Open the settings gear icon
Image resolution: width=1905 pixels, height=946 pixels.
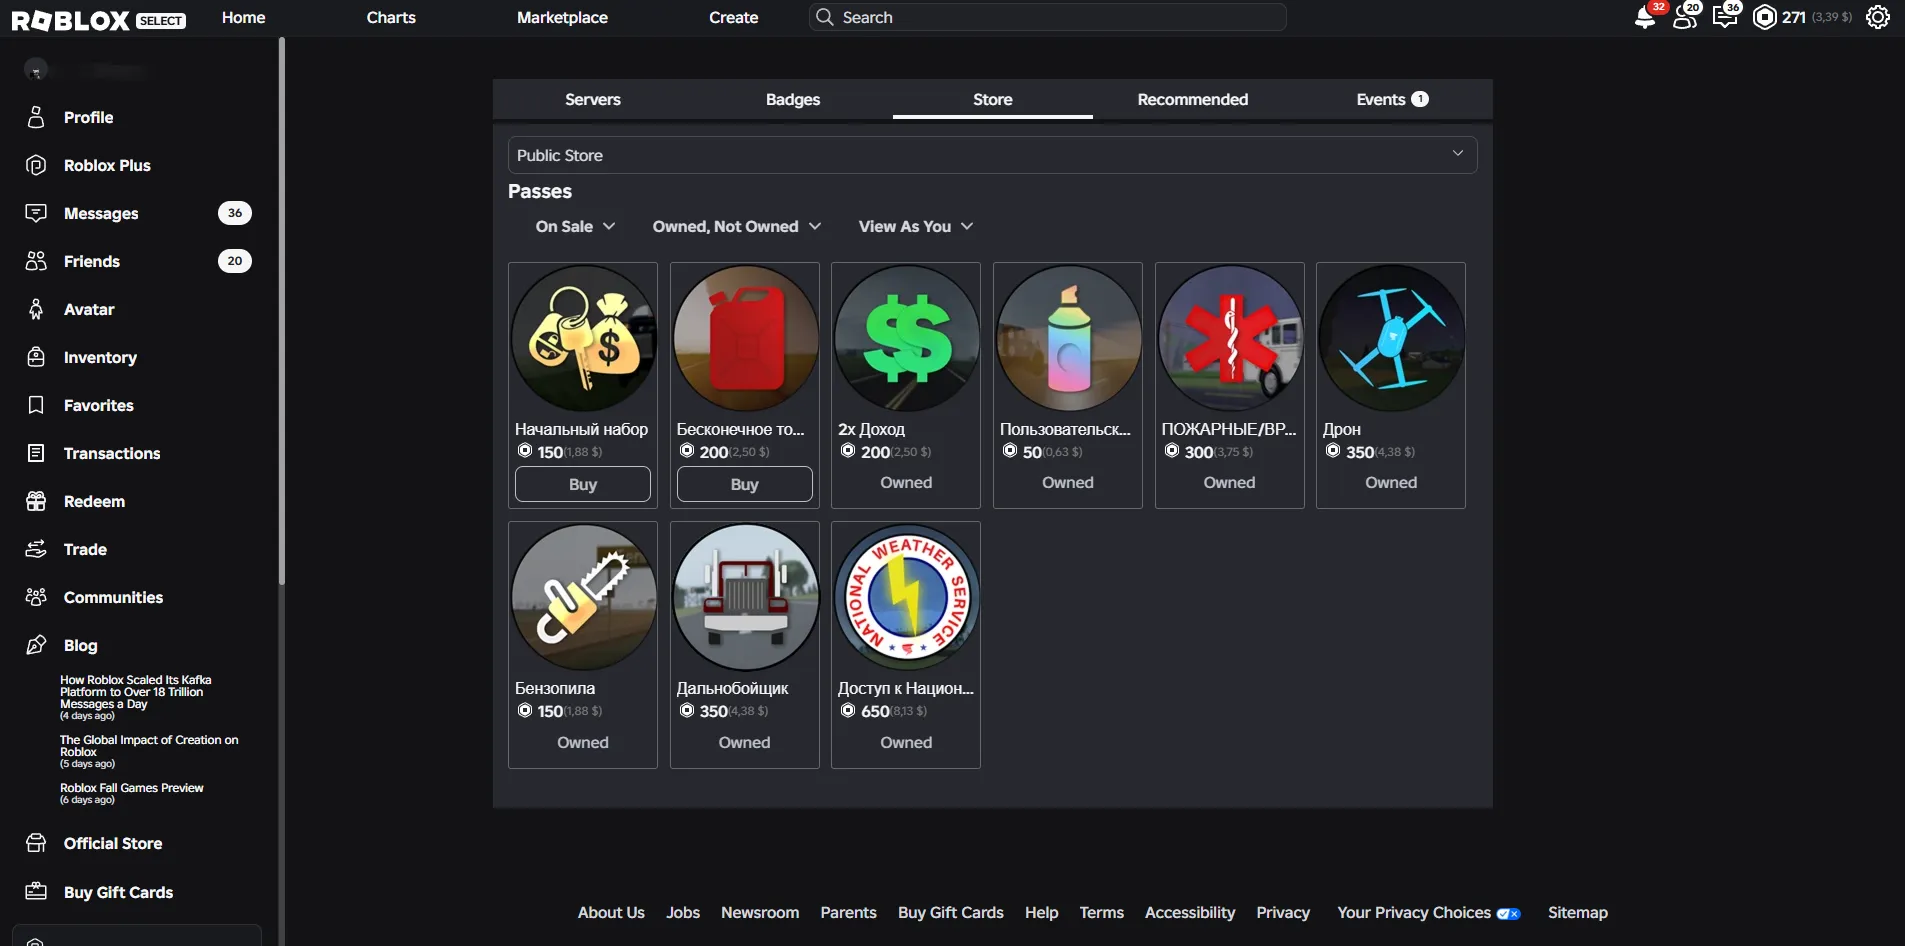[x=1878, y=17]
